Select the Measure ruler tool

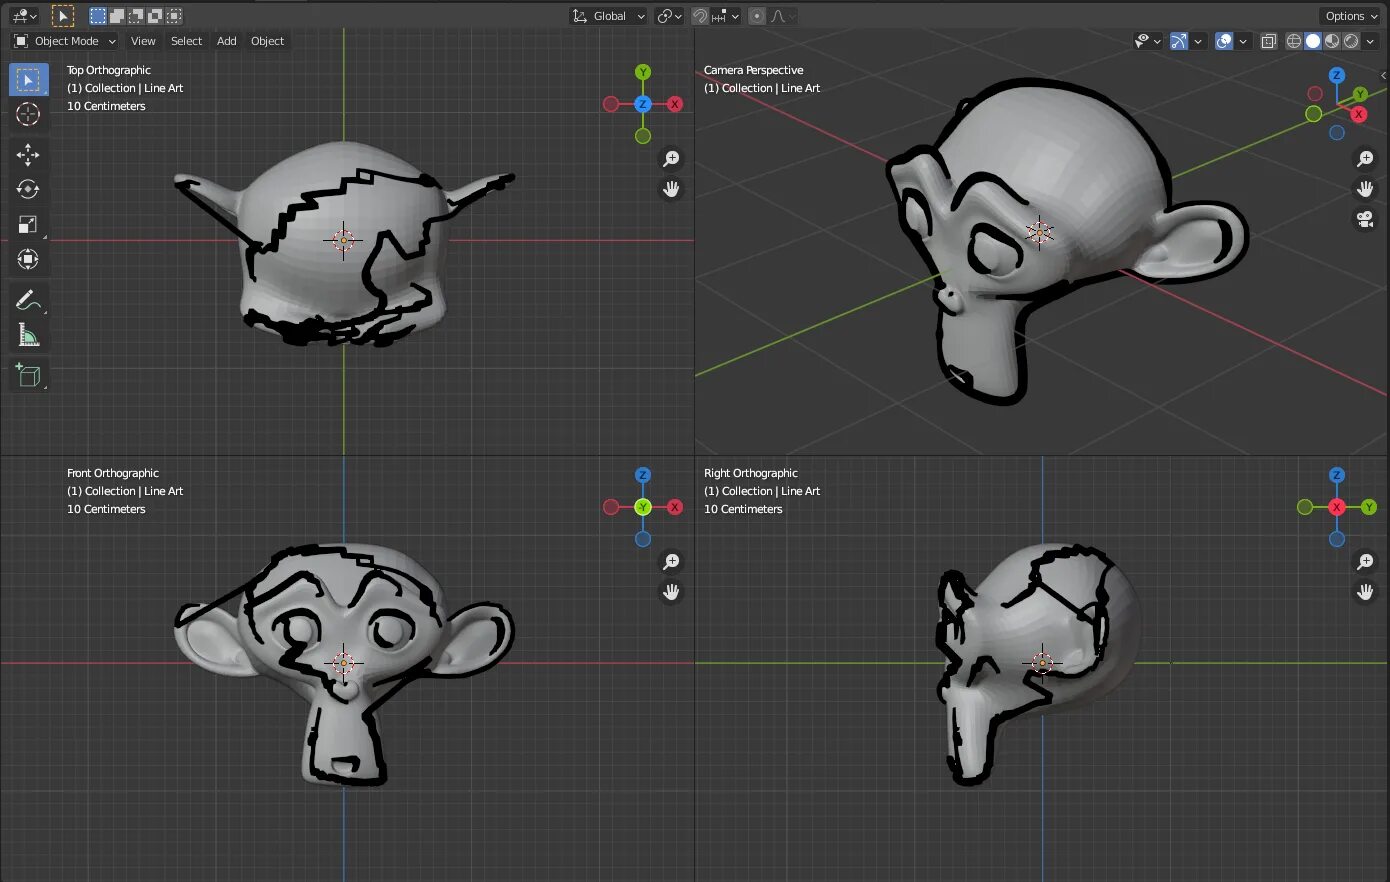[x=28, y=336]
